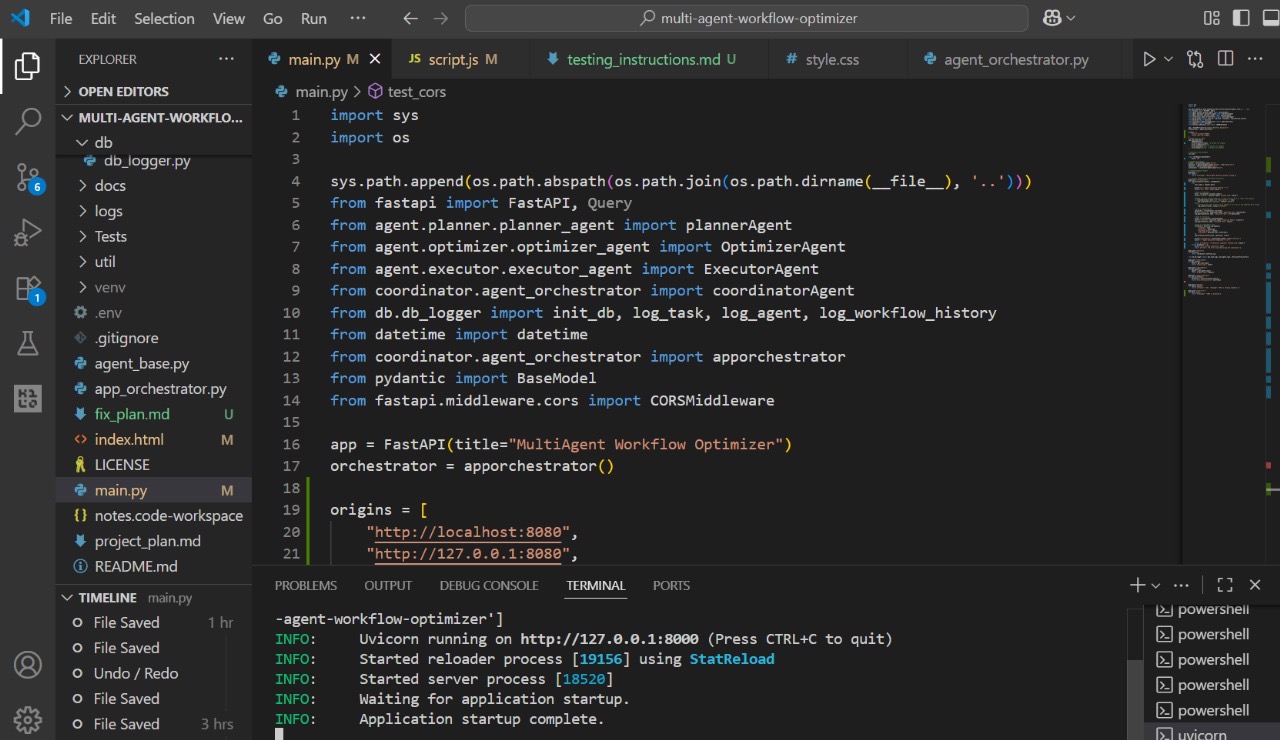This screenshot has width=1280, height=740.
Task: Click the Split Editor Right icon
Action: [1225, 60]
